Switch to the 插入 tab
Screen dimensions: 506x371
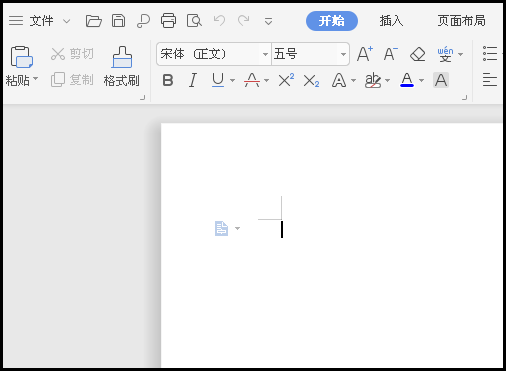point(391,21)
